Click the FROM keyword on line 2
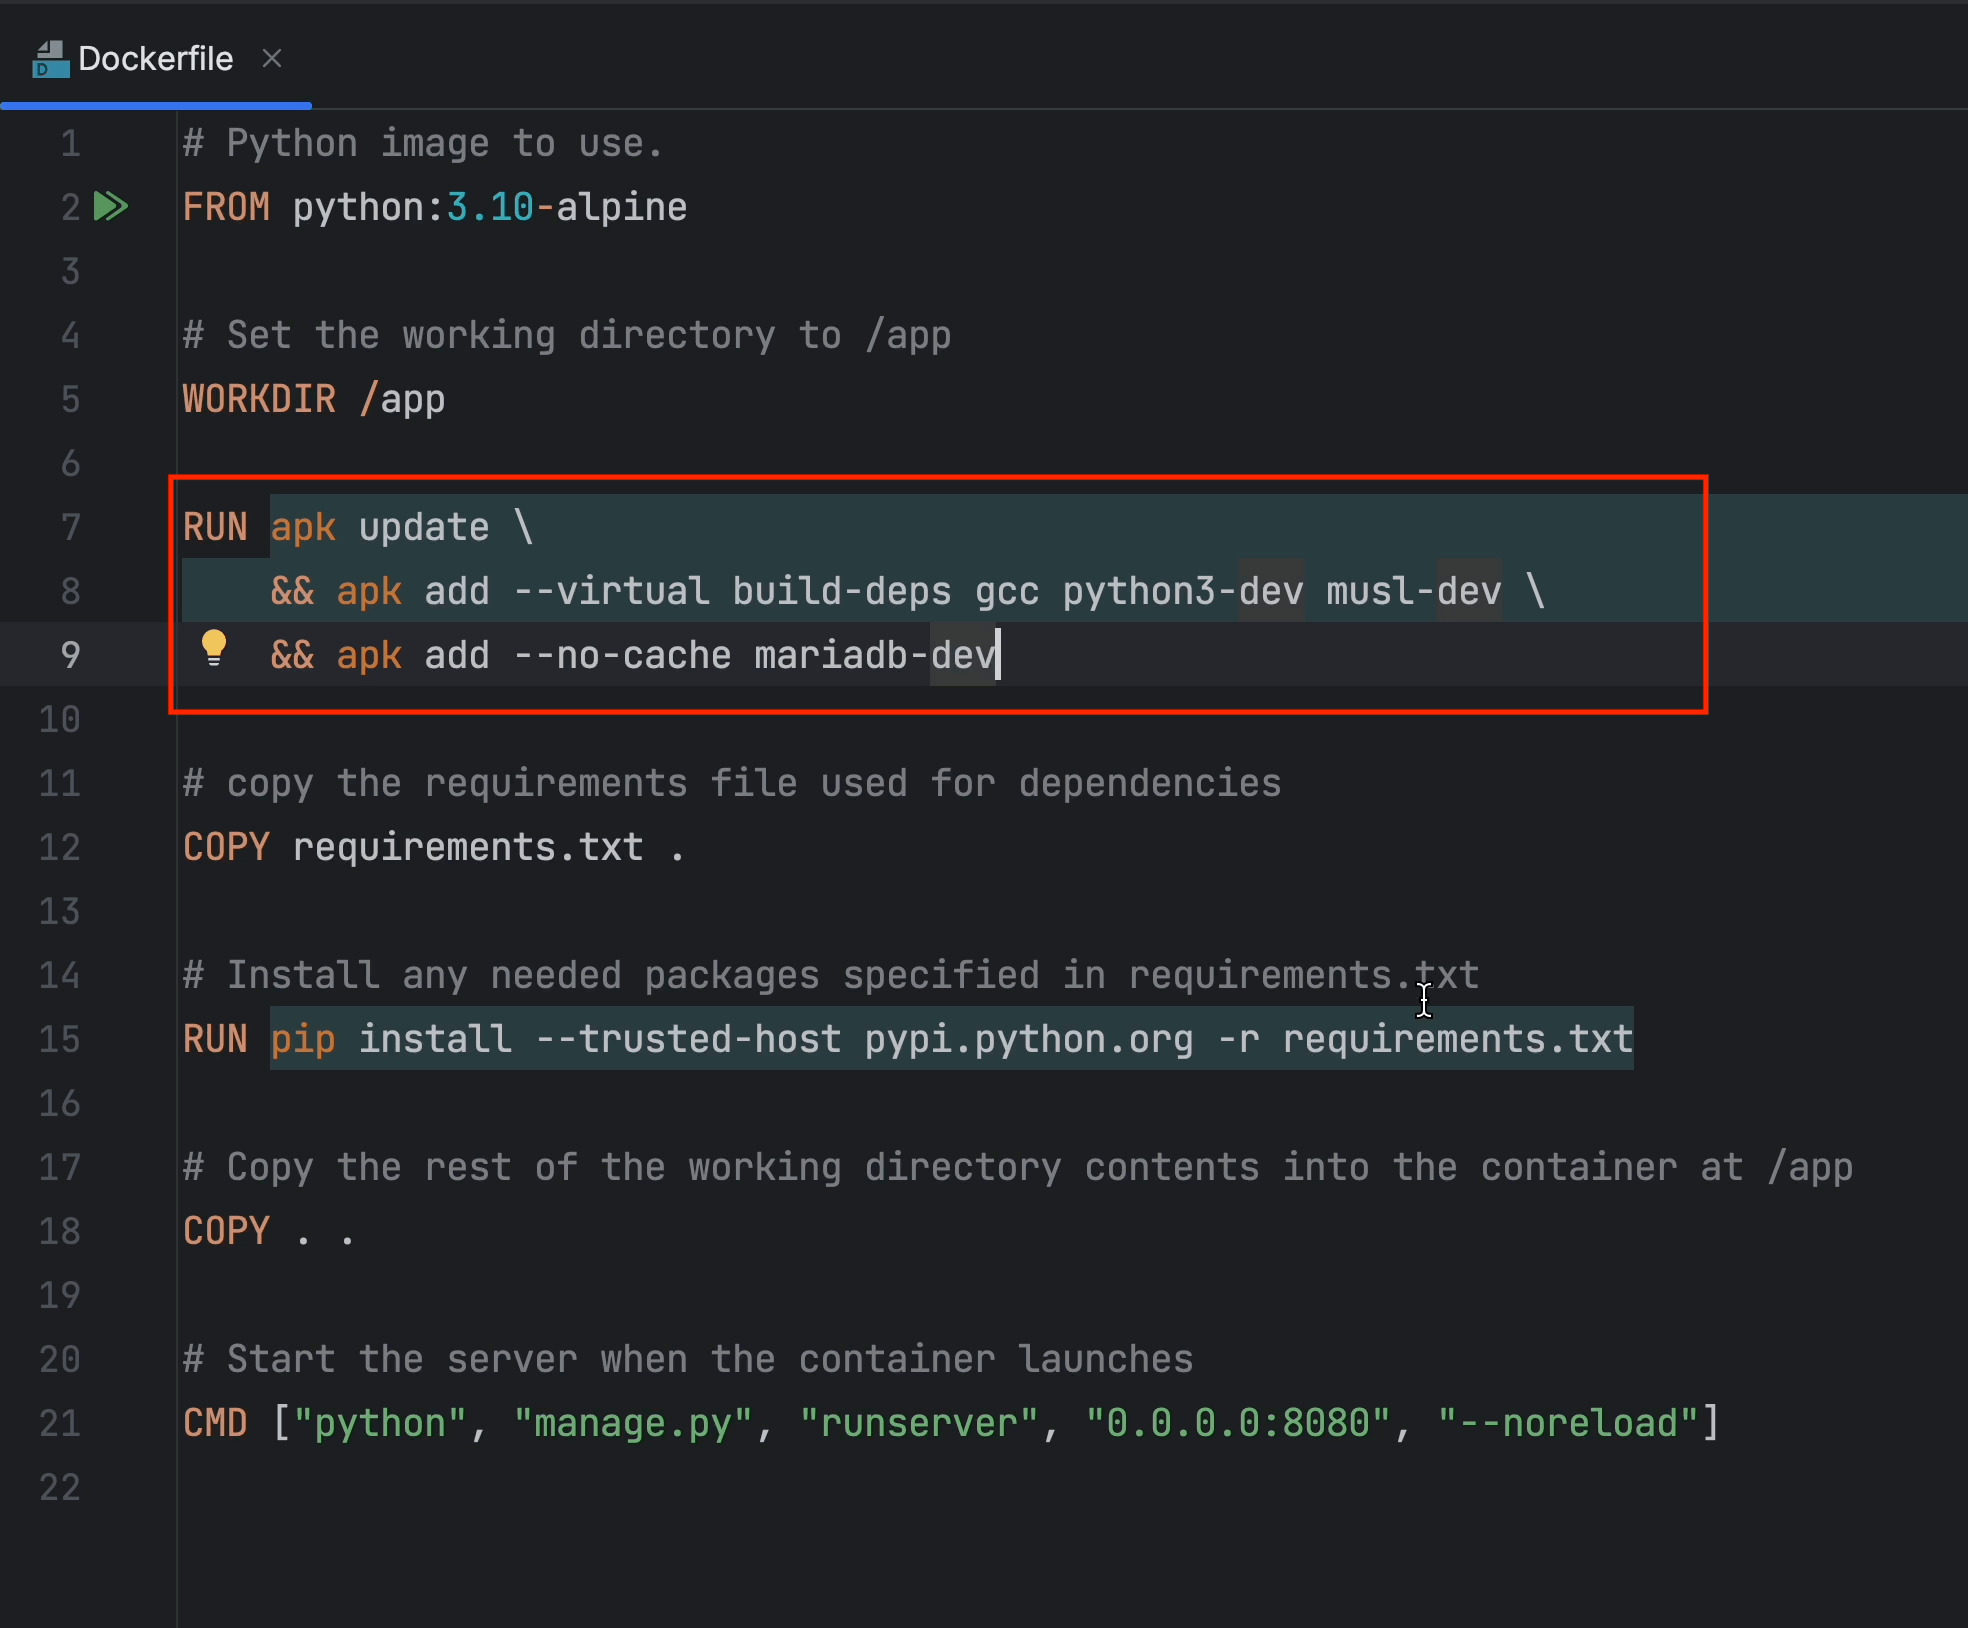Image resolution: width=1968 pixels, height=1628 pixels. click(226, 207)
